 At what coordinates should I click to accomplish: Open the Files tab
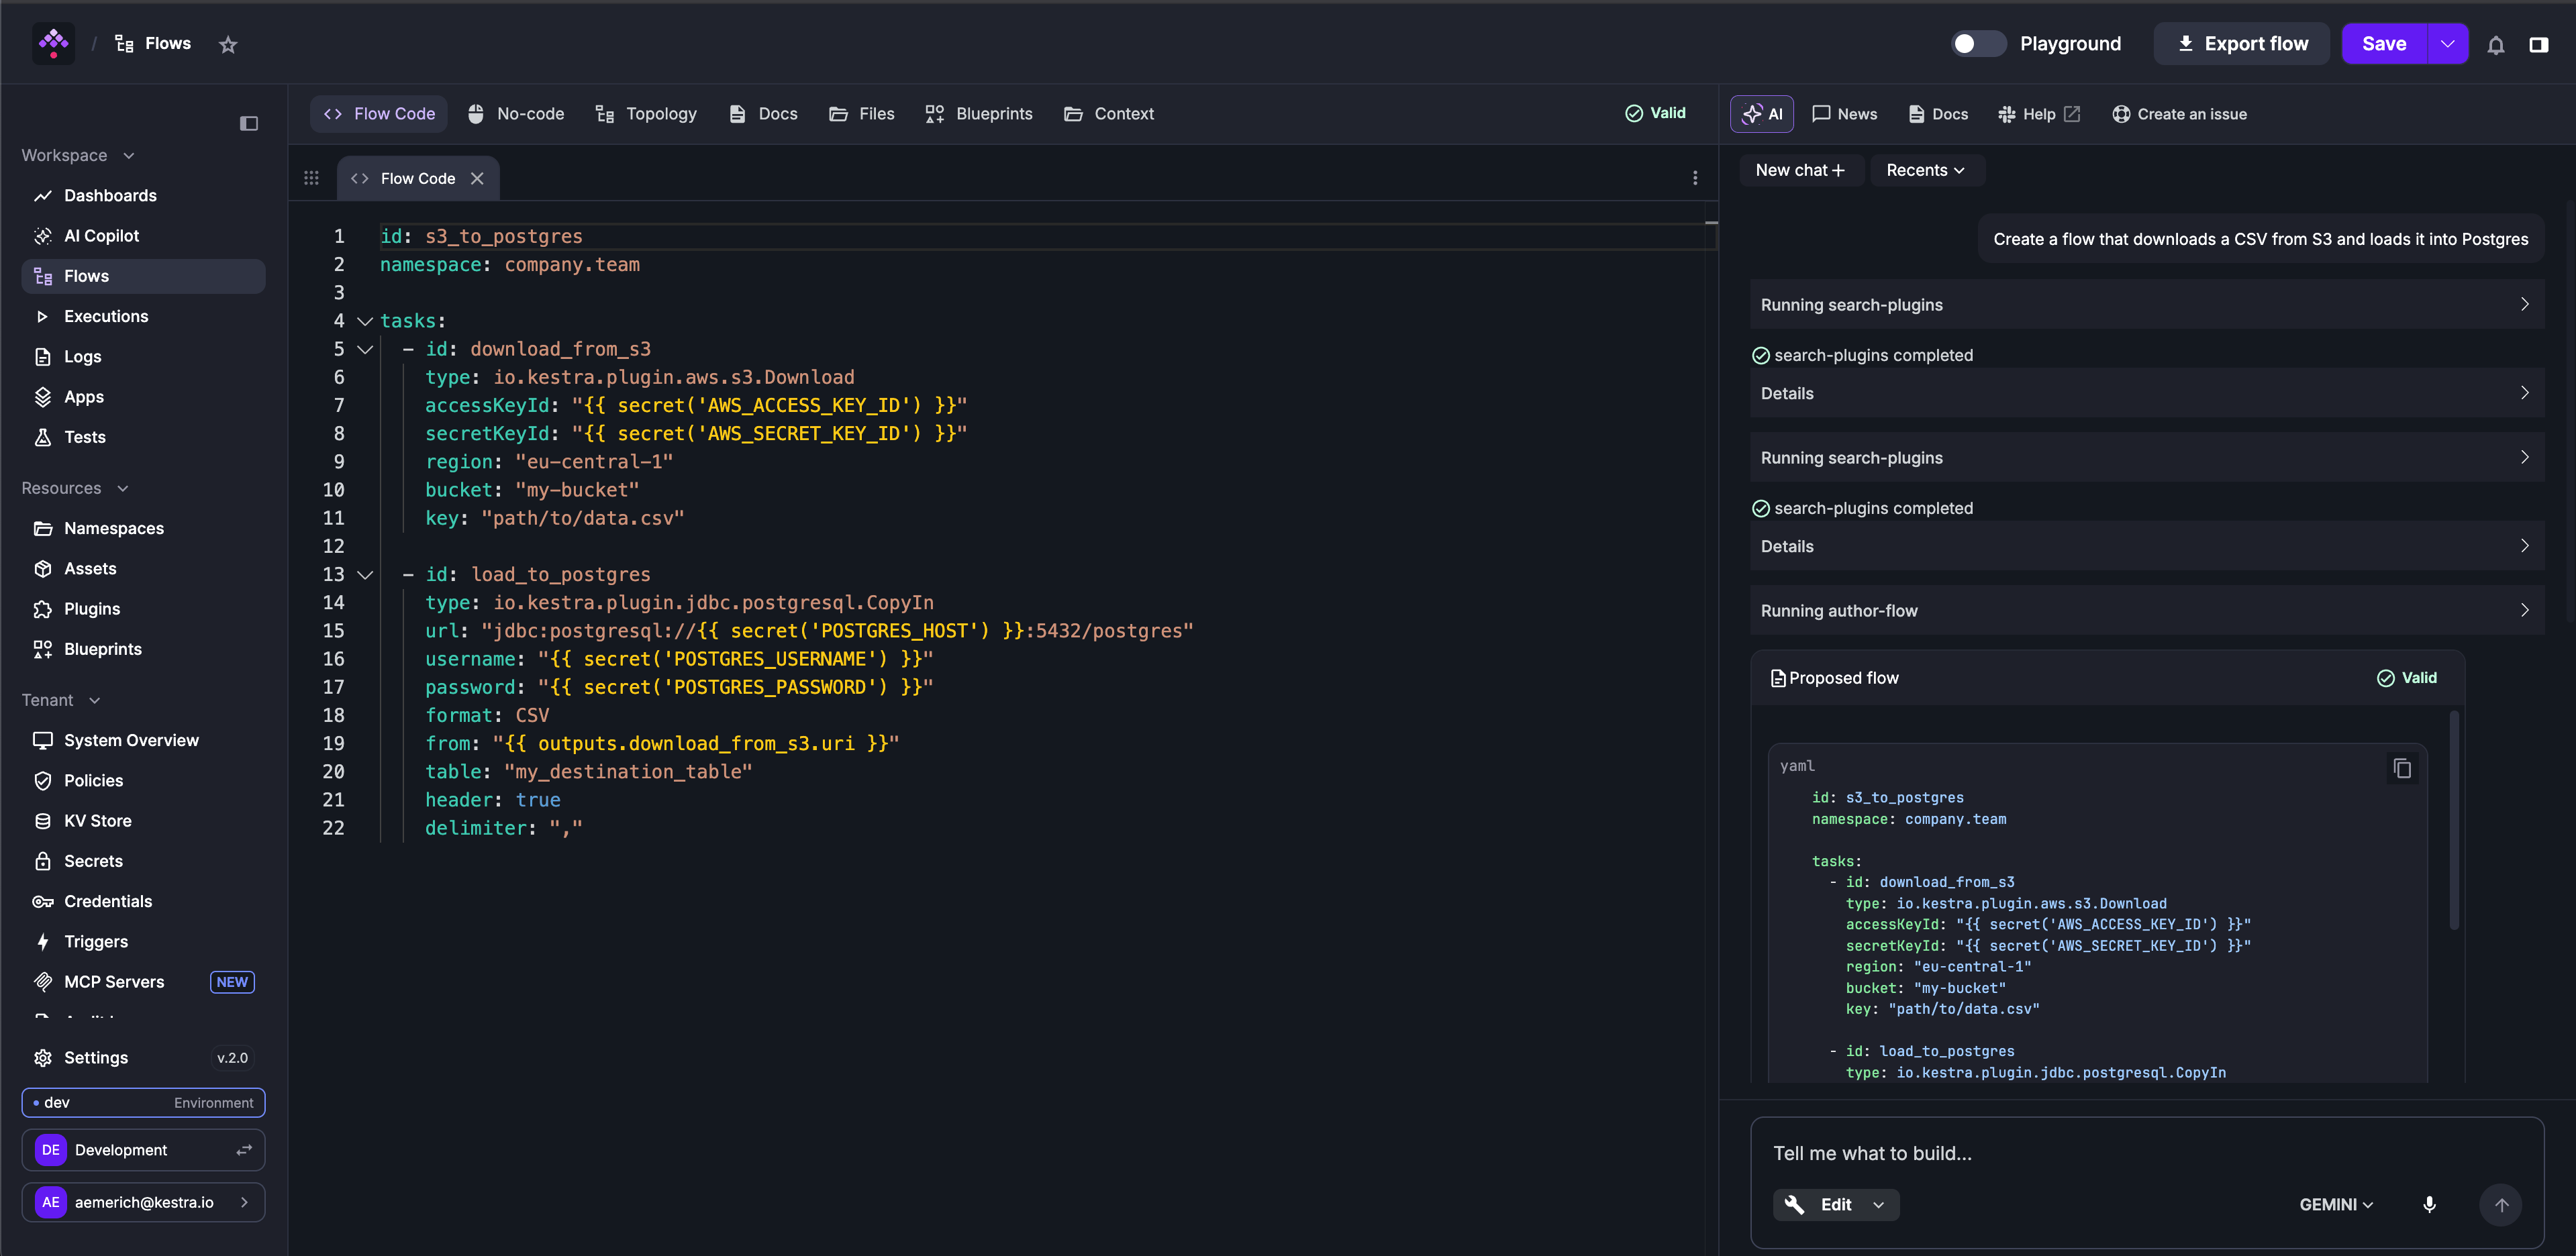pos(862,114)
